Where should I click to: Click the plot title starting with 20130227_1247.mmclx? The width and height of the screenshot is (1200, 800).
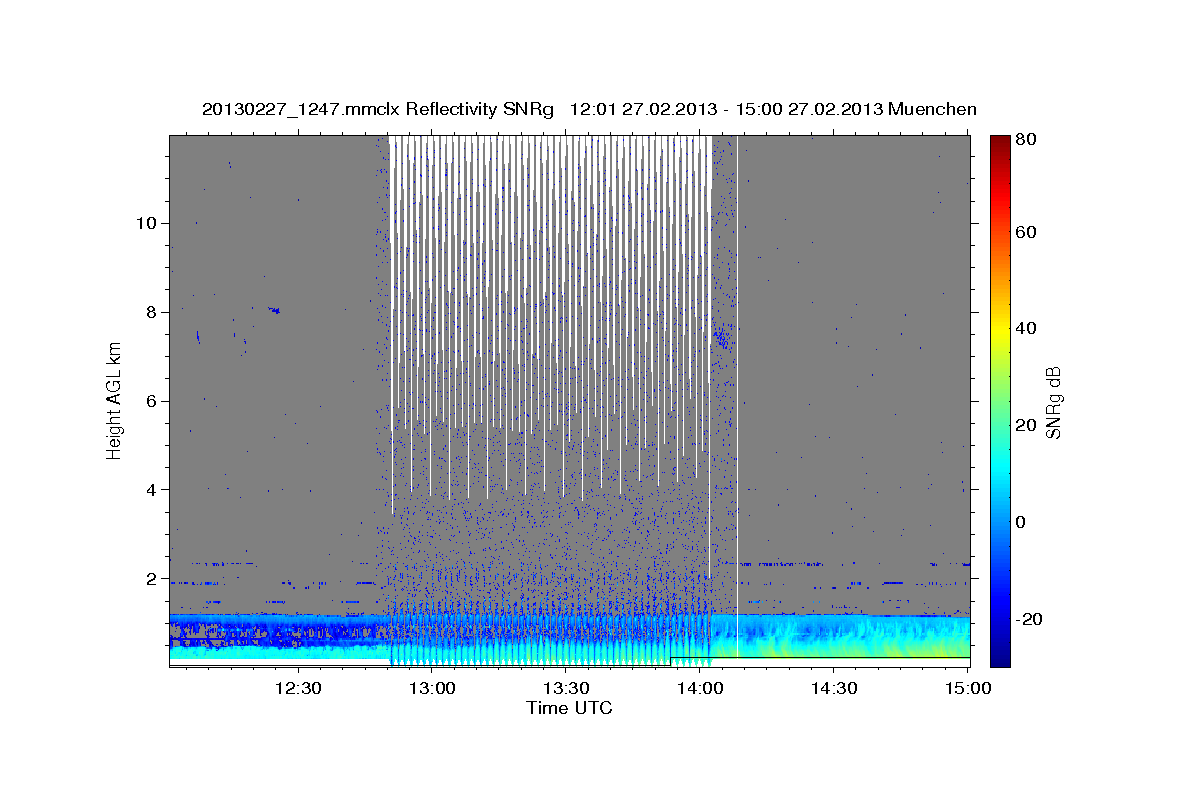589,109
